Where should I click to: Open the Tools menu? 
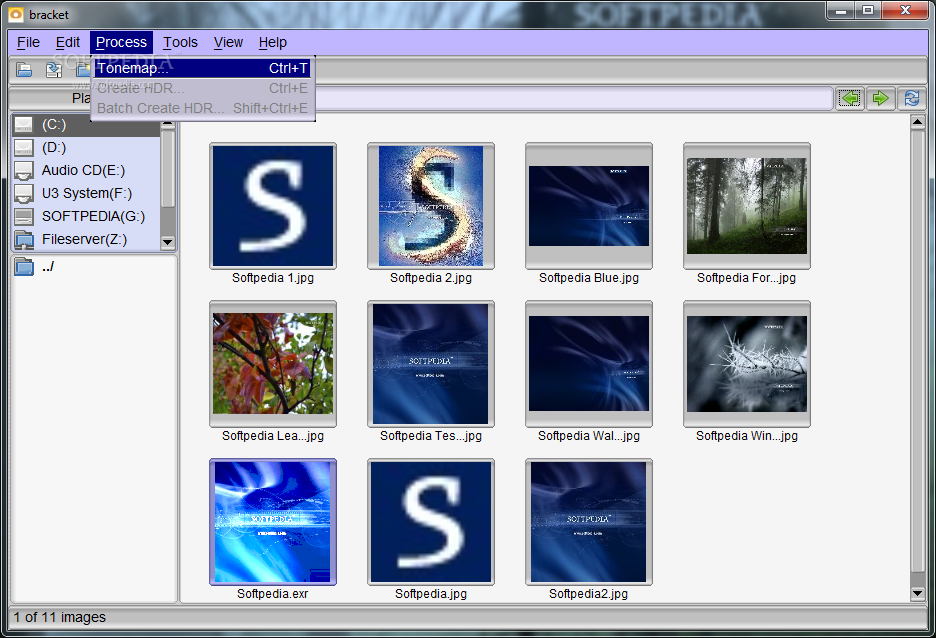pos(180,42)
